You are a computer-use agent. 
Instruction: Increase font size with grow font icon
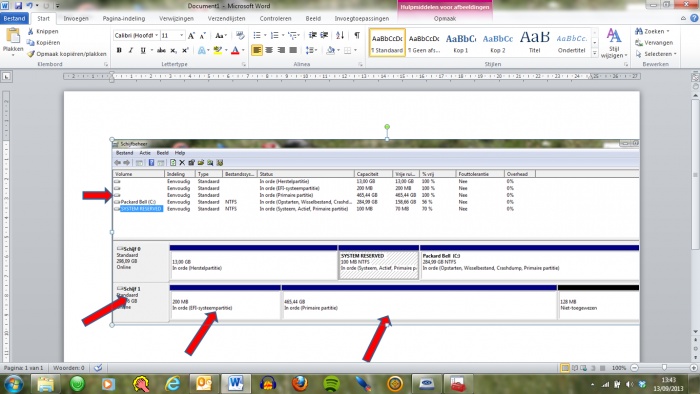pyautogui.click(x=191, y=36)
